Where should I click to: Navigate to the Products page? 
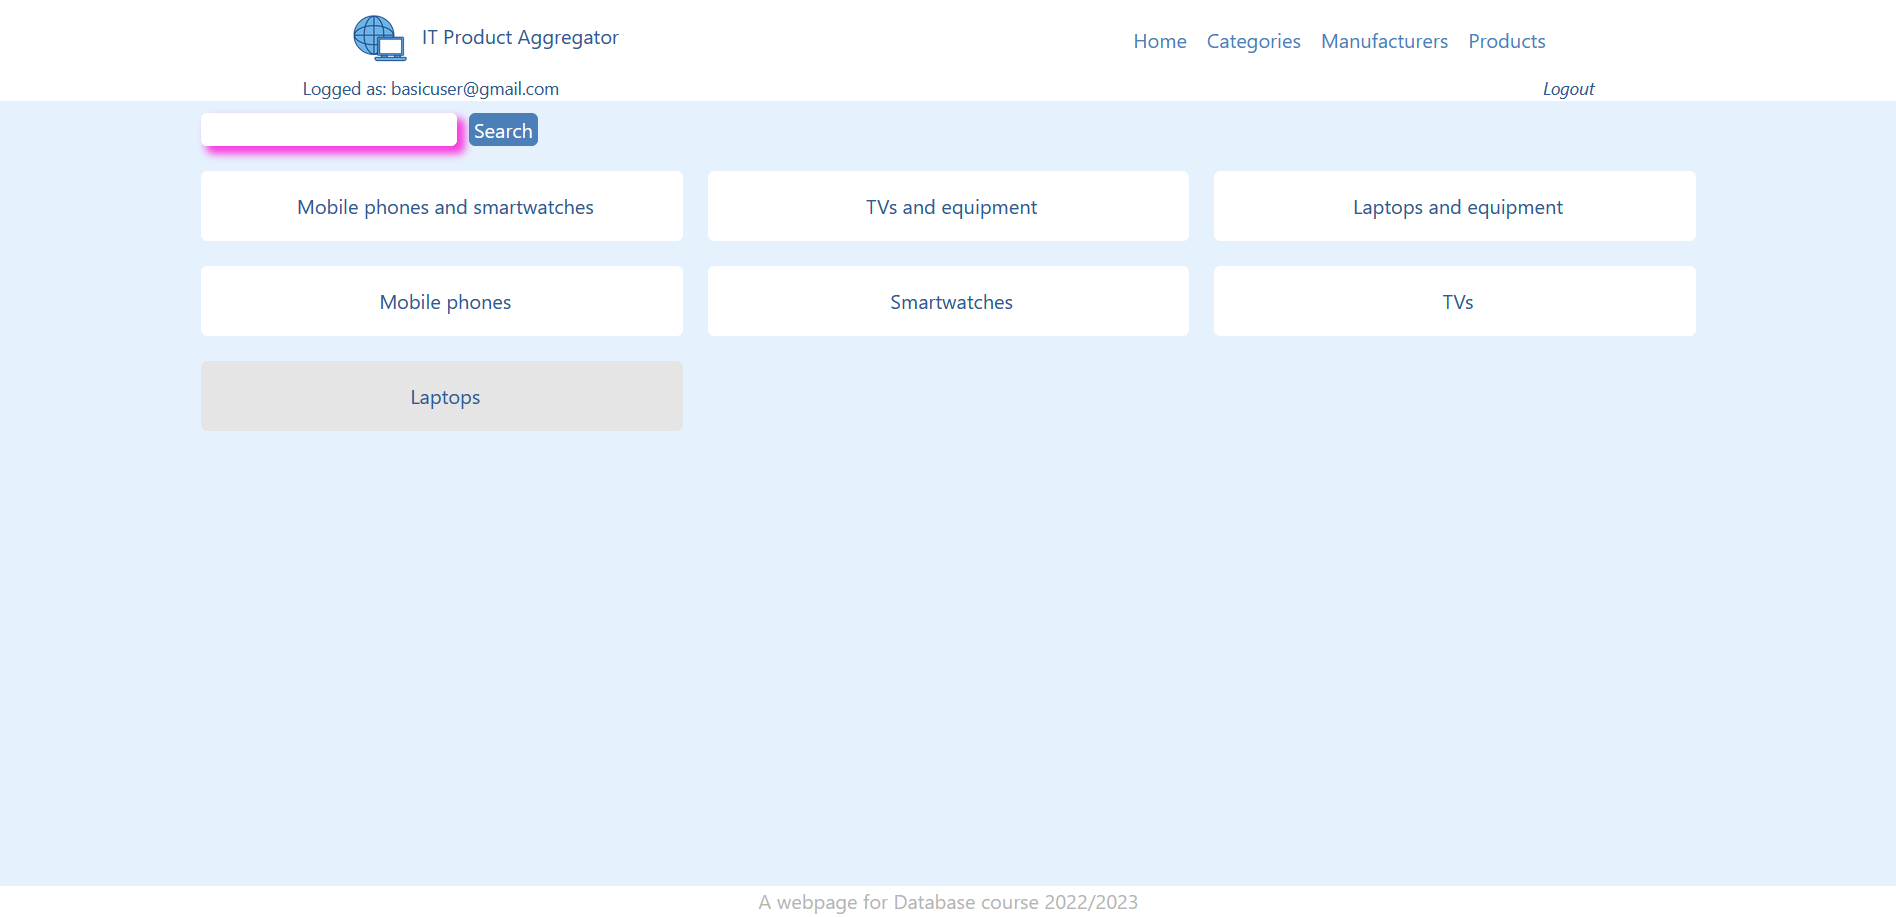click(x=1506, y=41)
